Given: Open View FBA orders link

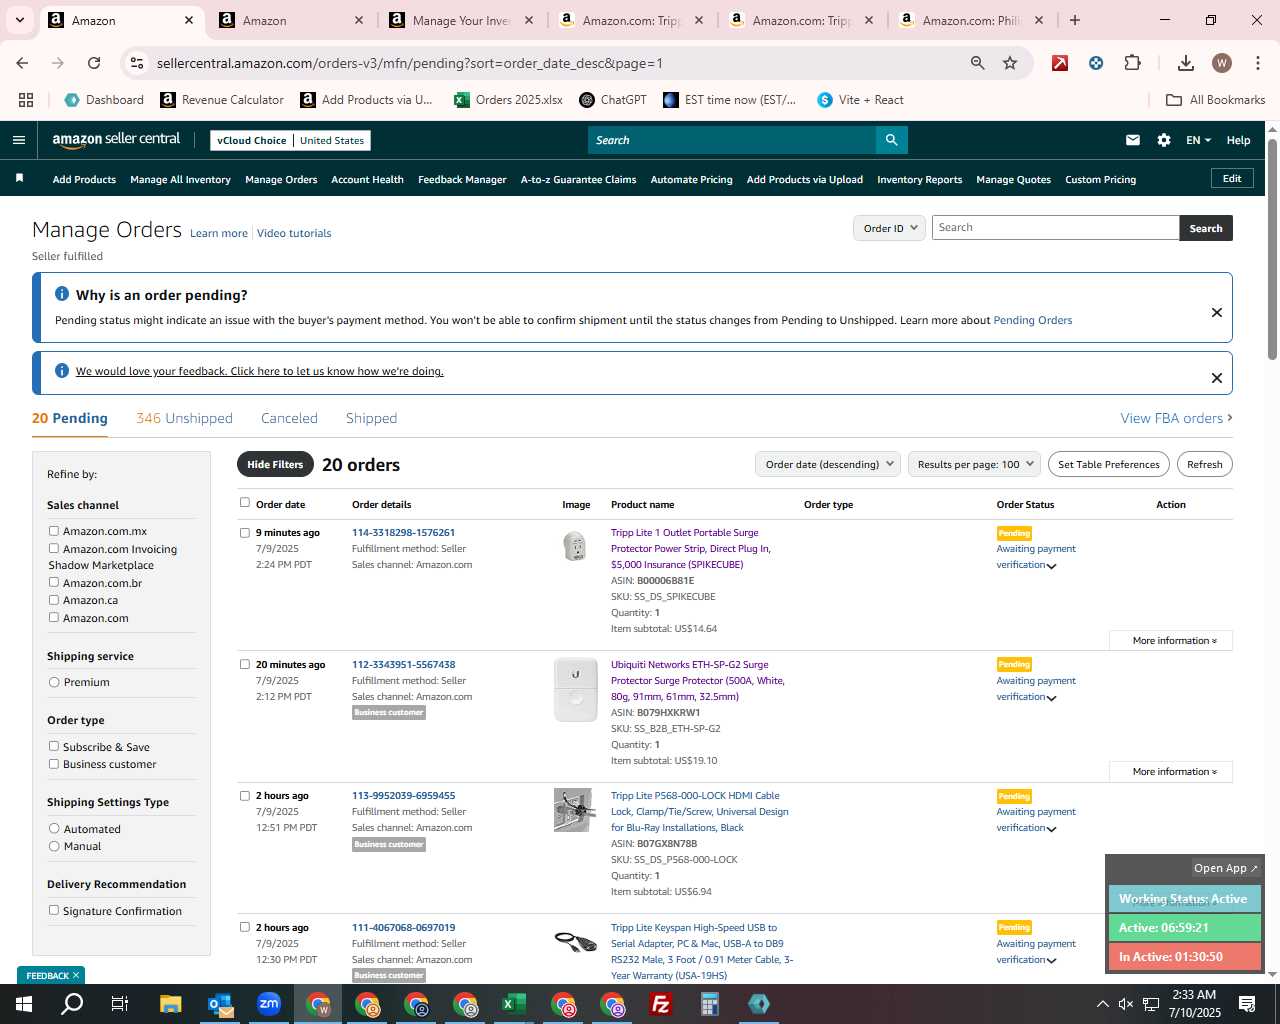Looking at the screenshot, I should click(x=1176, y=418).
